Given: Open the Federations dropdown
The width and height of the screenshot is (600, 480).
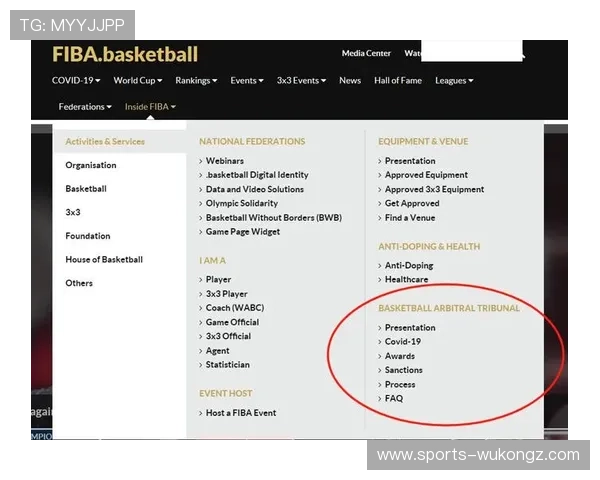Looking at the screenshot, I should click(85, 106).
